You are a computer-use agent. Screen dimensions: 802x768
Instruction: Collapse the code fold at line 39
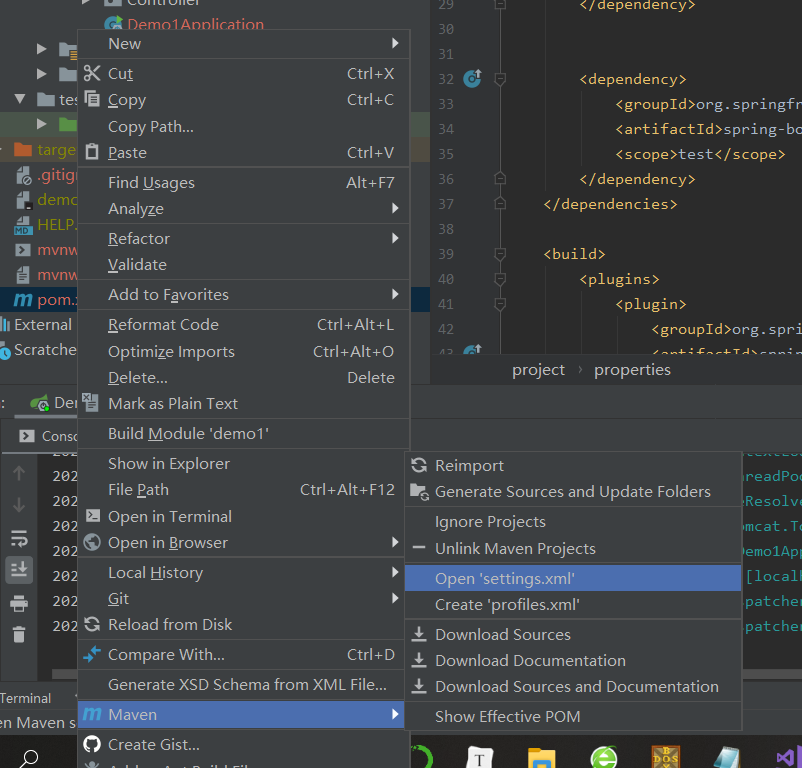[500, 254]
